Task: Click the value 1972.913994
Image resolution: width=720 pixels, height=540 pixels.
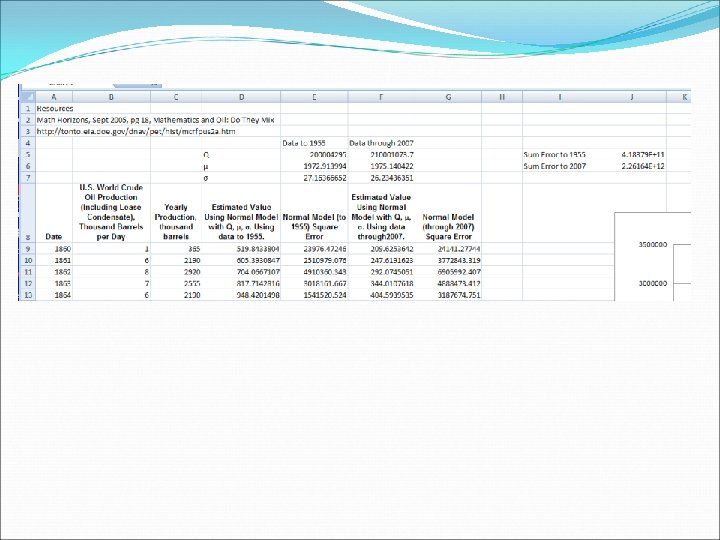Action: (x=325, y=166)
